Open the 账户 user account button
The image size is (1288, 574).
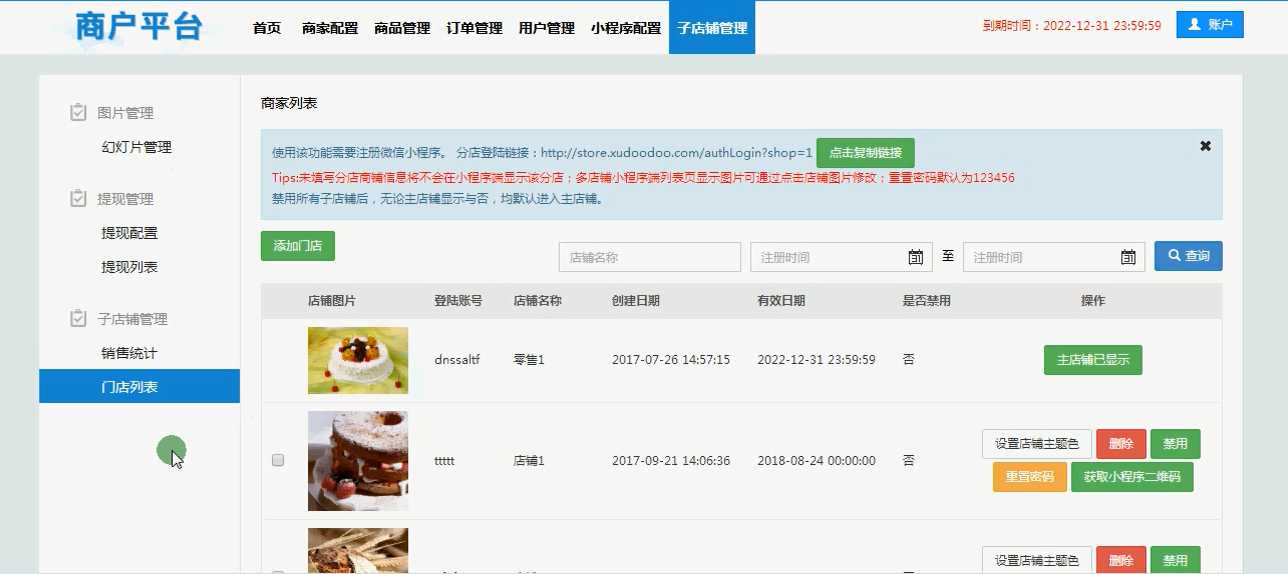click(1209, 25)
